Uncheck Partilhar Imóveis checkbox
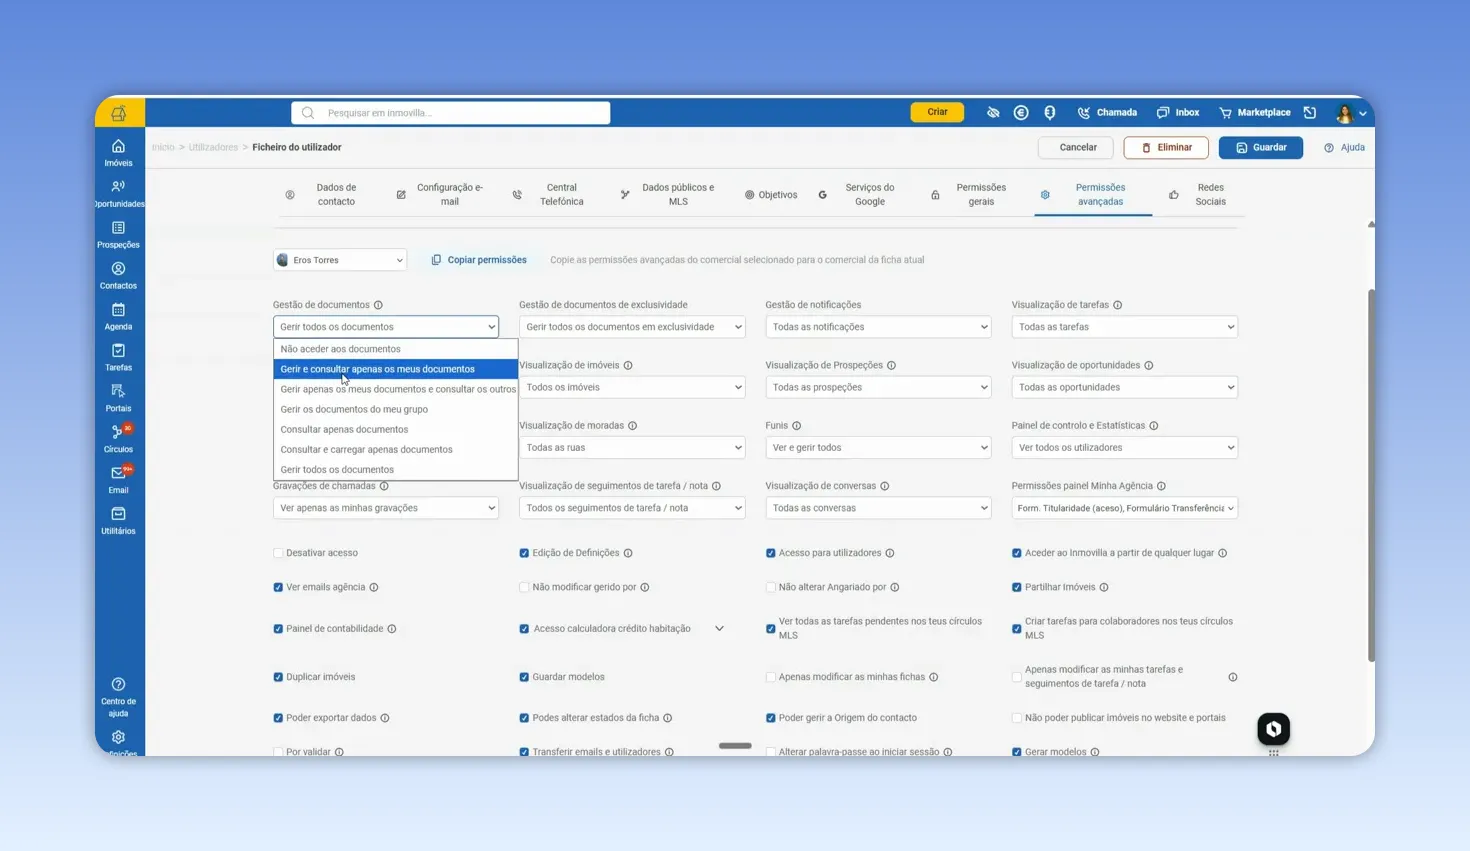 pyautogui.click(x=1017, y=588)
